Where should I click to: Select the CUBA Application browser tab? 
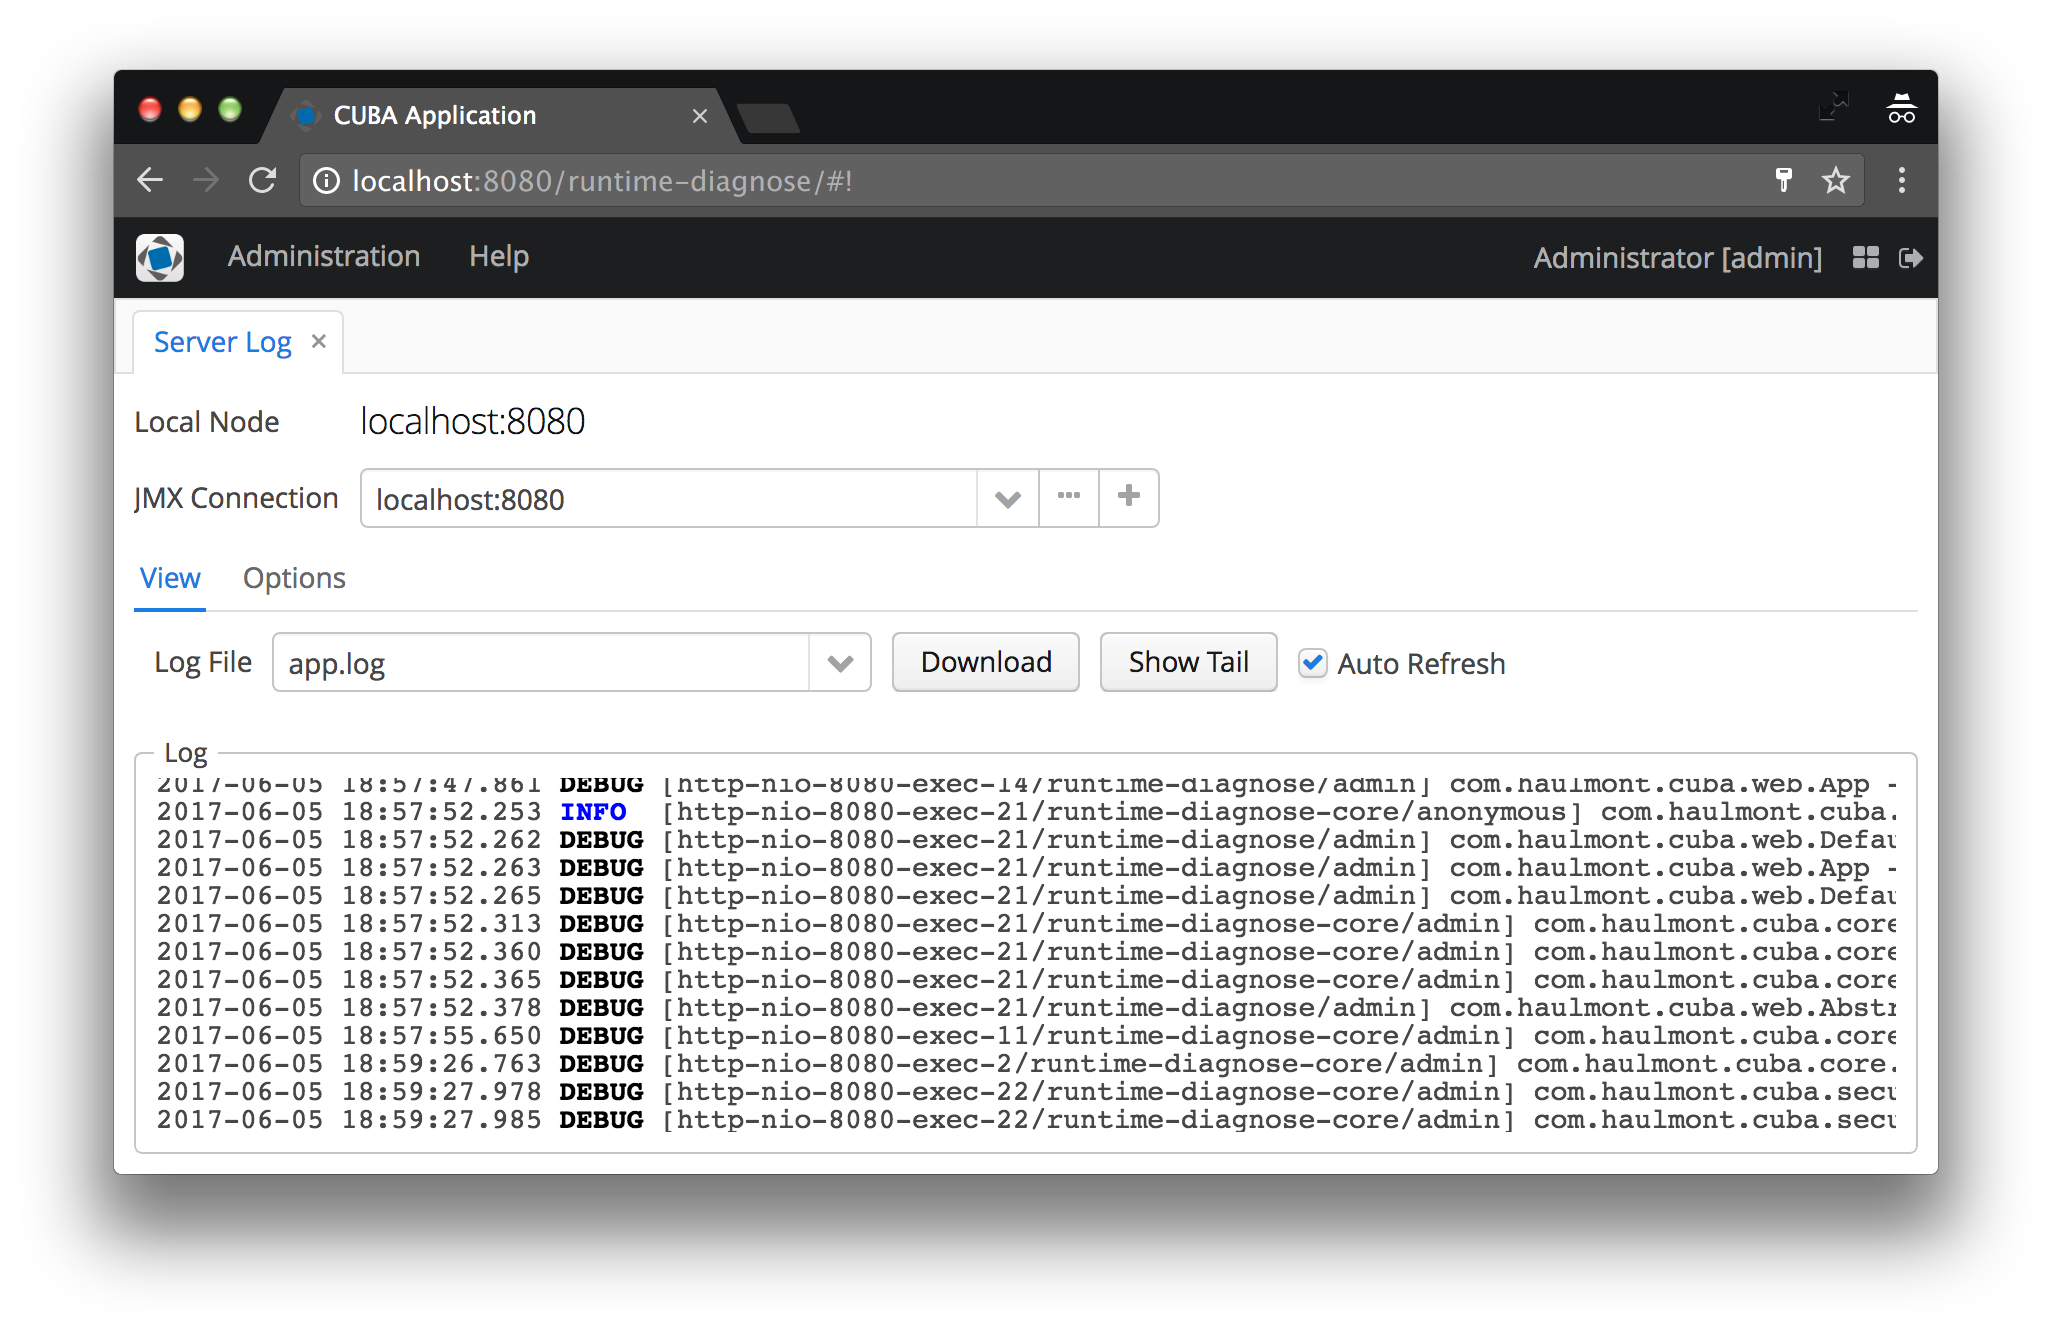(x=500, y=116)
